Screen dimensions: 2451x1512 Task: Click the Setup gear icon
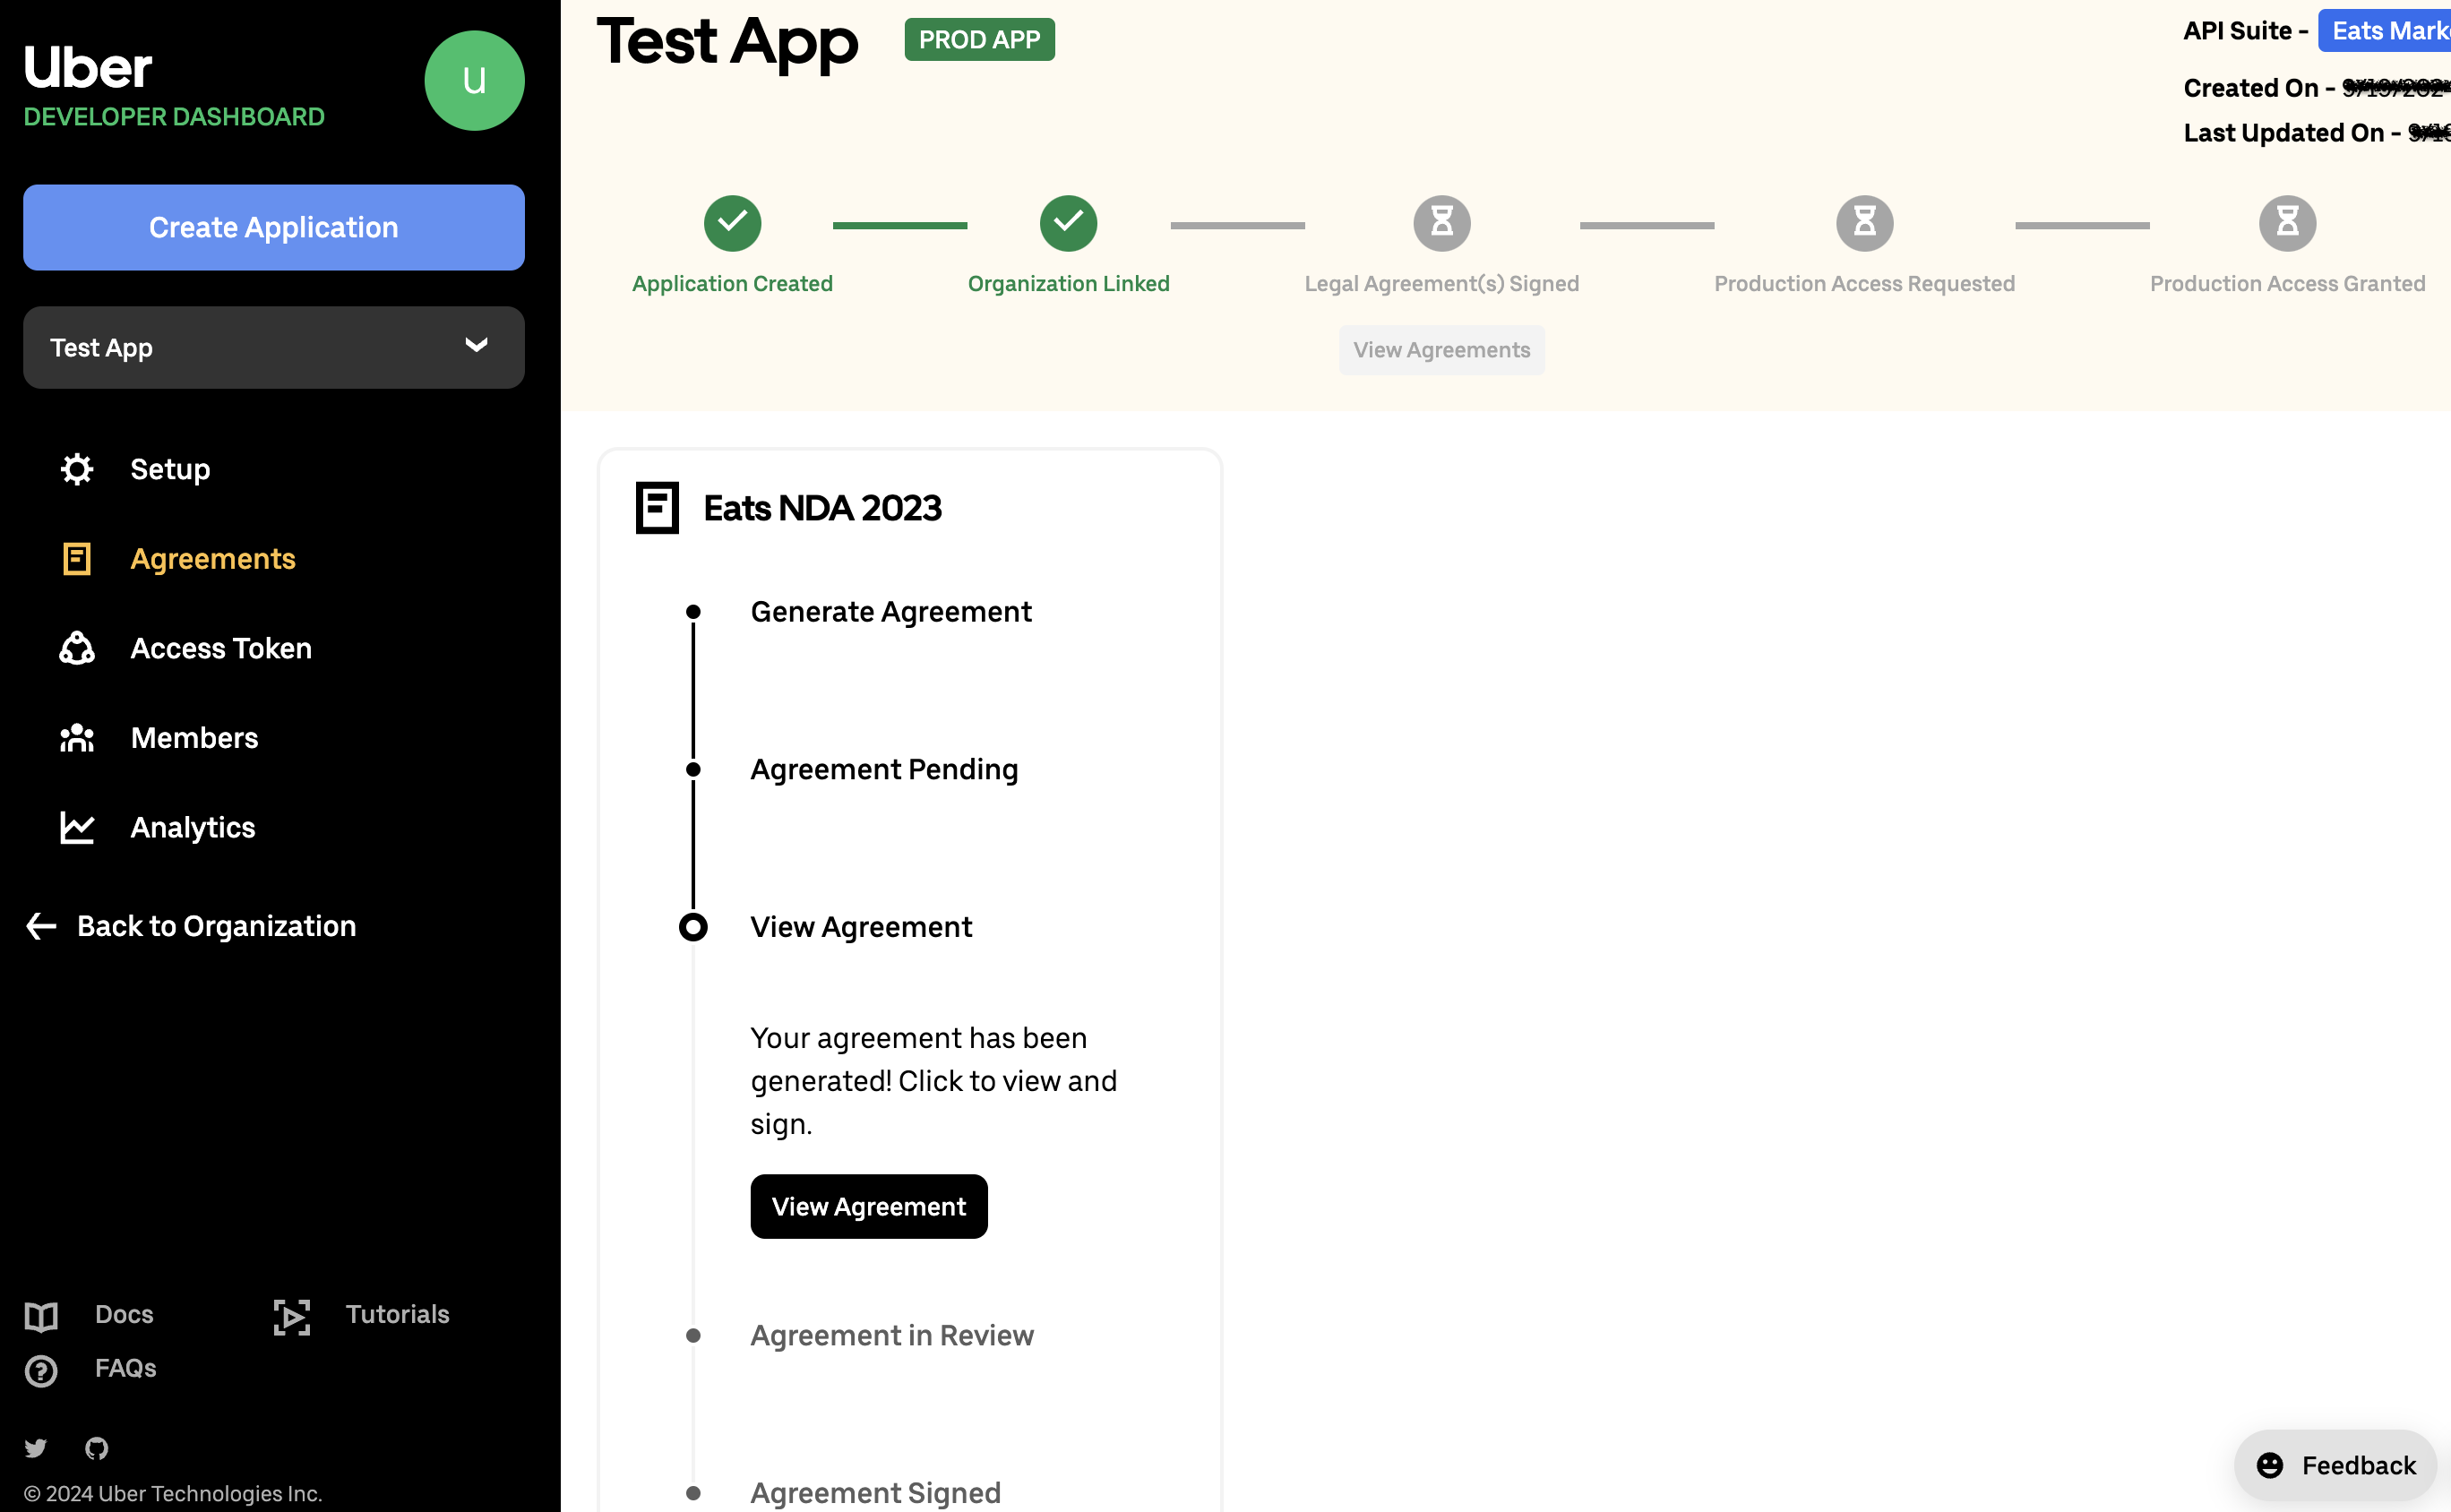tap(75, 469)
